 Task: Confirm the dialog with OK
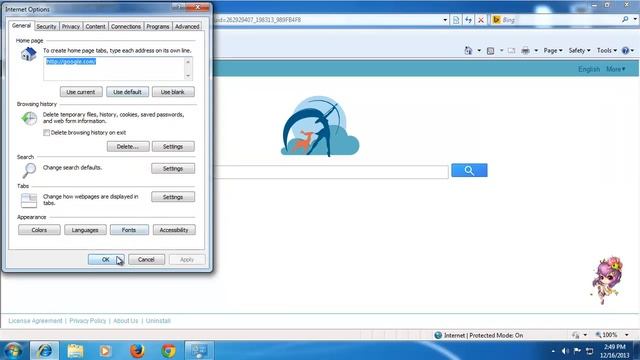coord(106,260)
